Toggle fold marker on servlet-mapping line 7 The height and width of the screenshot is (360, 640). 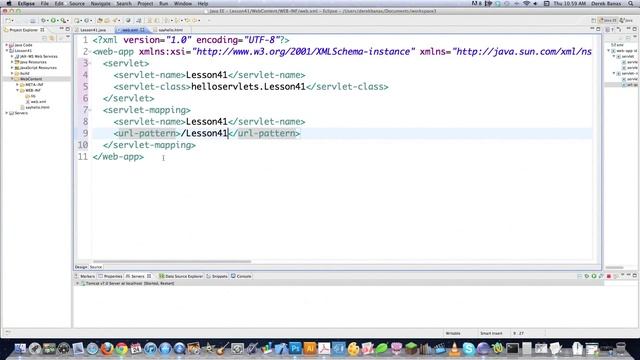coord(90,110)
